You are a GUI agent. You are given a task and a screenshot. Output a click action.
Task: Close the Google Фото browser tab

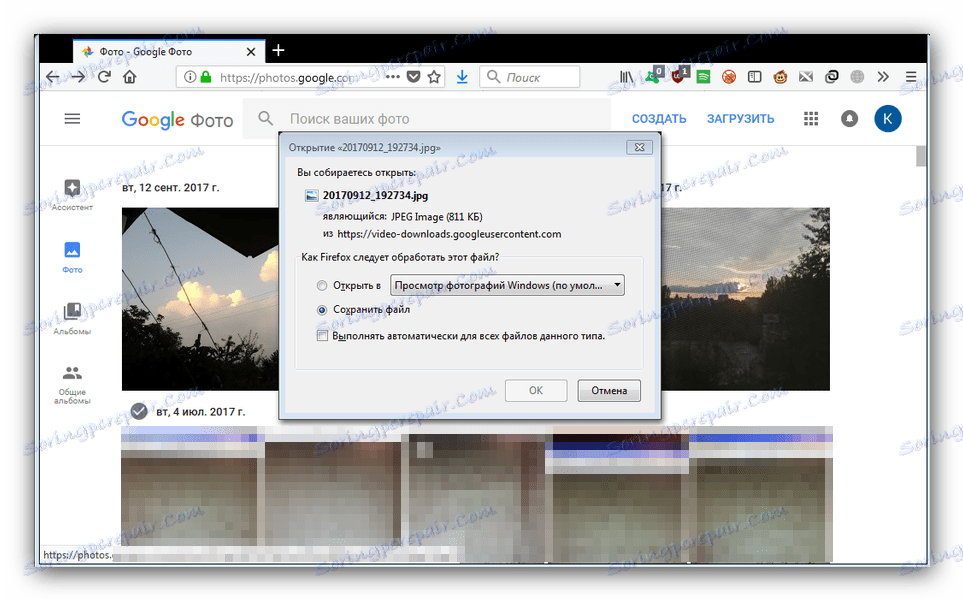point(251,52)
